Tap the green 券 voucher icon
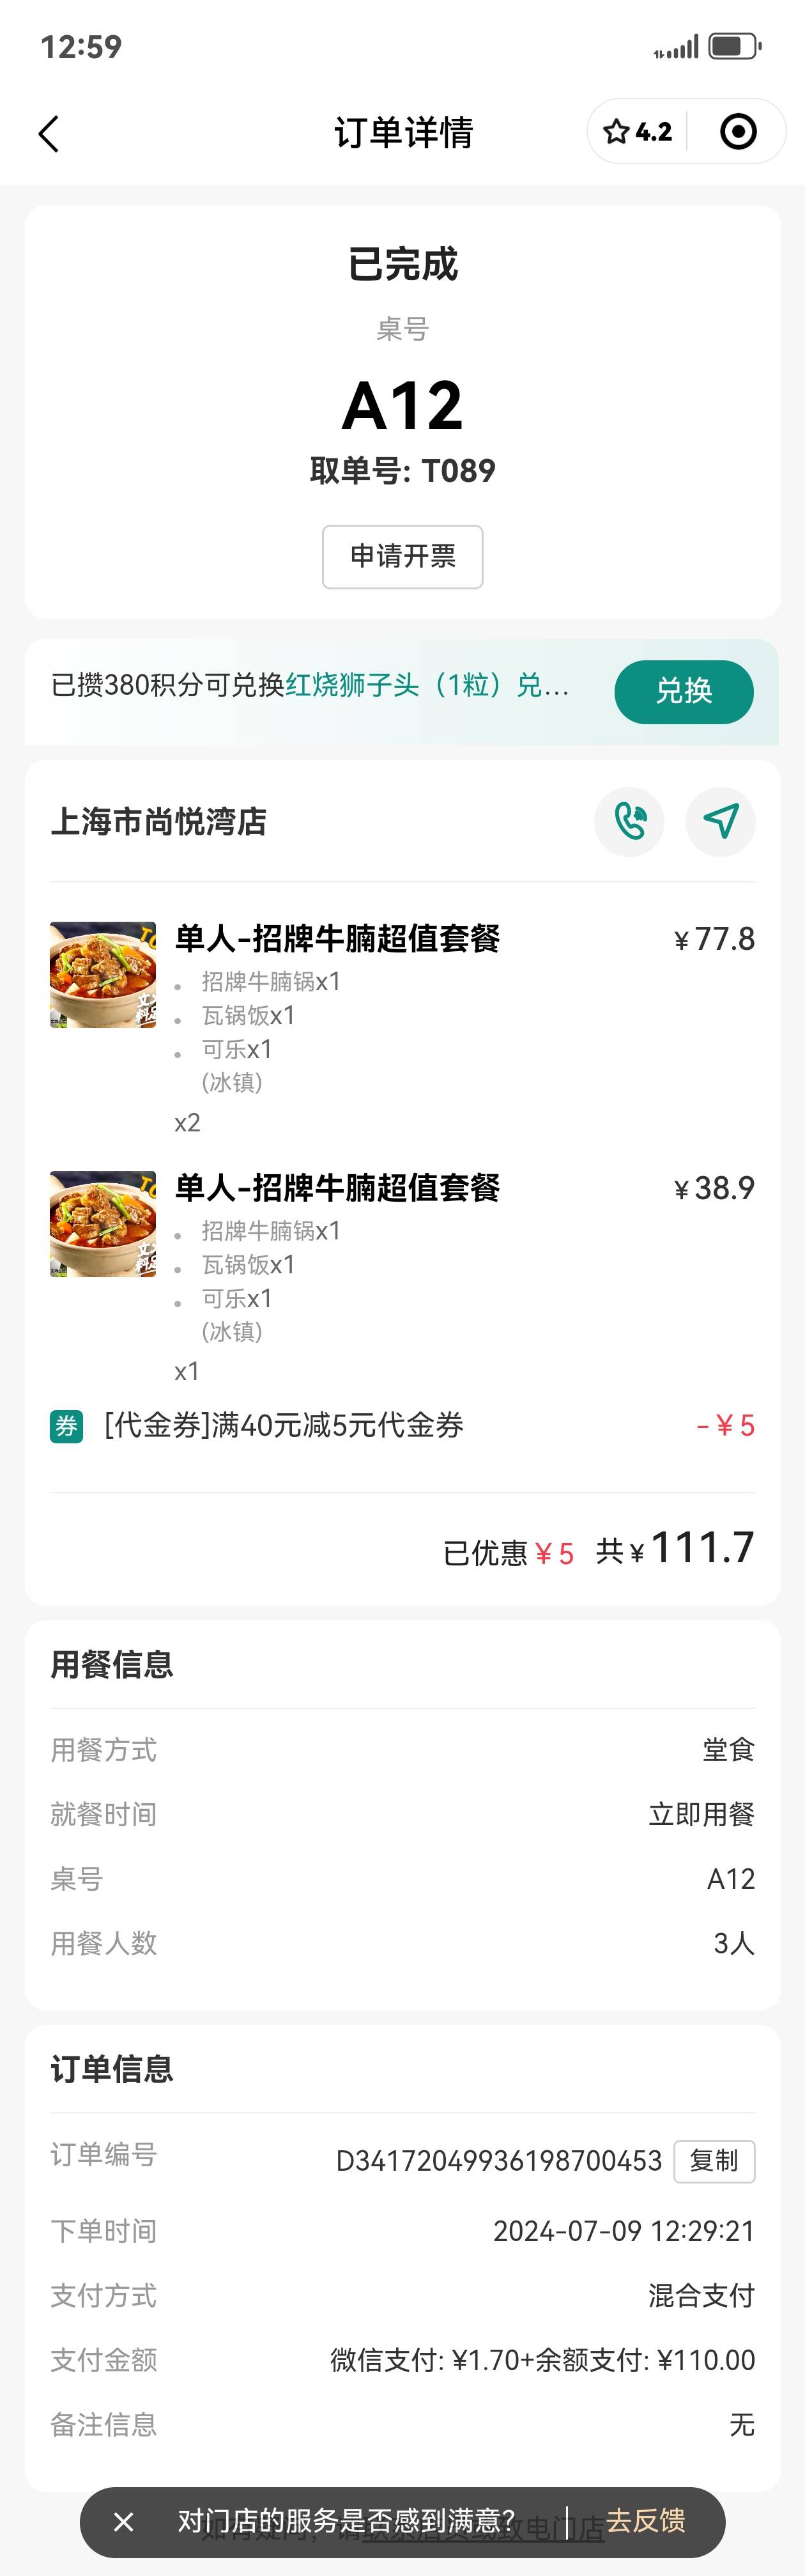Viewport: 805px width, 2576px height. click(x=66, y=1426)
